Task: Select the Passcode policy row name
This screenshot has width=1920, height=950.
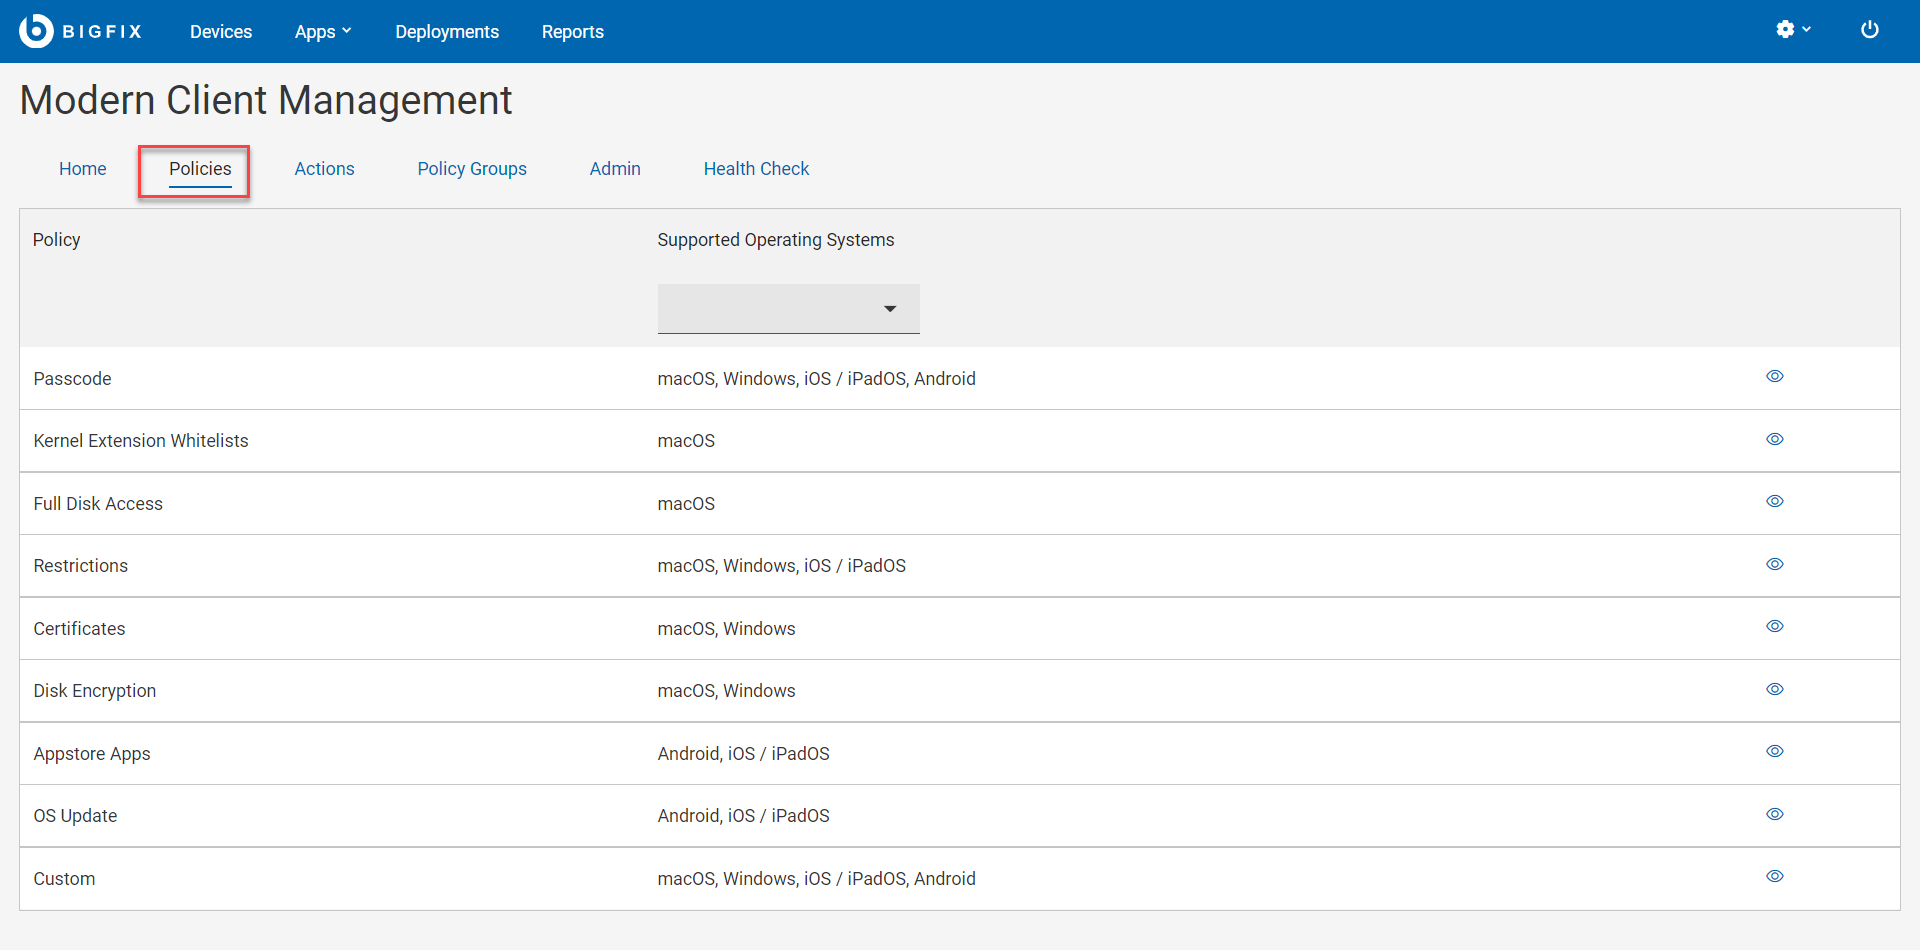Action: click(x=72, y=379)
